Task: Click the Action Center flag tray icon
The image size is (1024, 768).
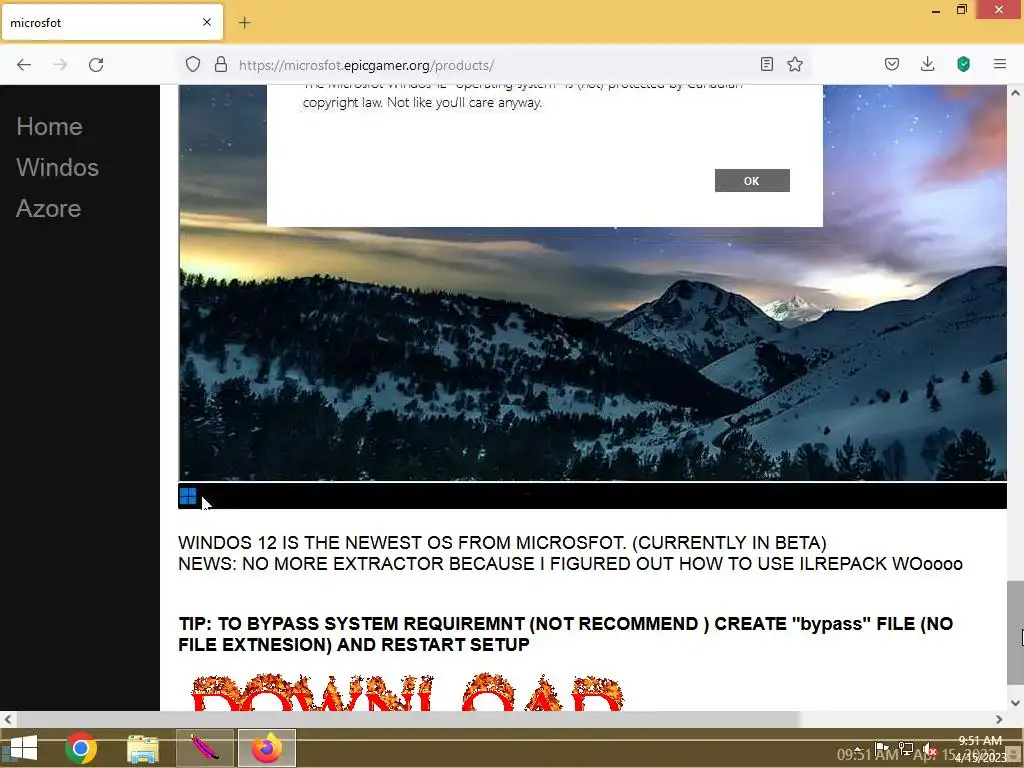Action: [x=882, y=748]
